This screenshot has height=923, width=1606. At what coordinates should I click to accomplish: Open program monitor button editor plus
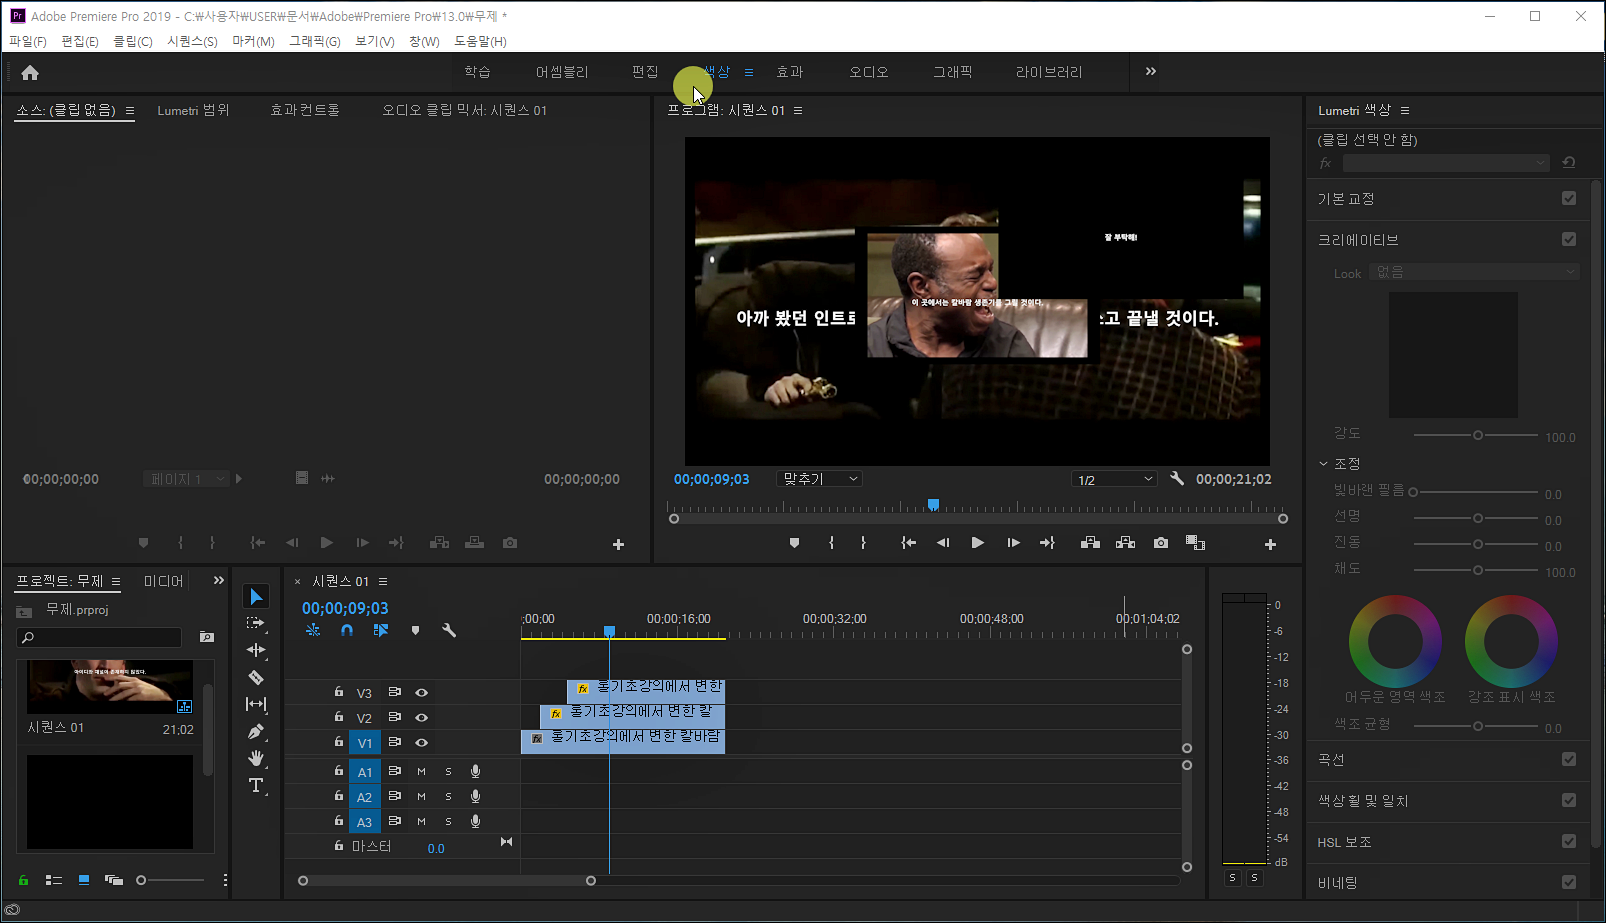tap(1270, 544)
